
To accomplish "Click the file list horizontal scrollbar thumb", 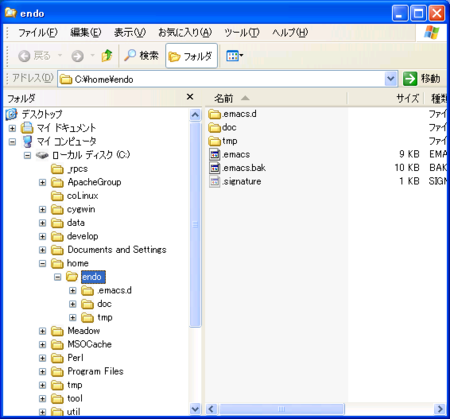I will click(x=281, y=409).
